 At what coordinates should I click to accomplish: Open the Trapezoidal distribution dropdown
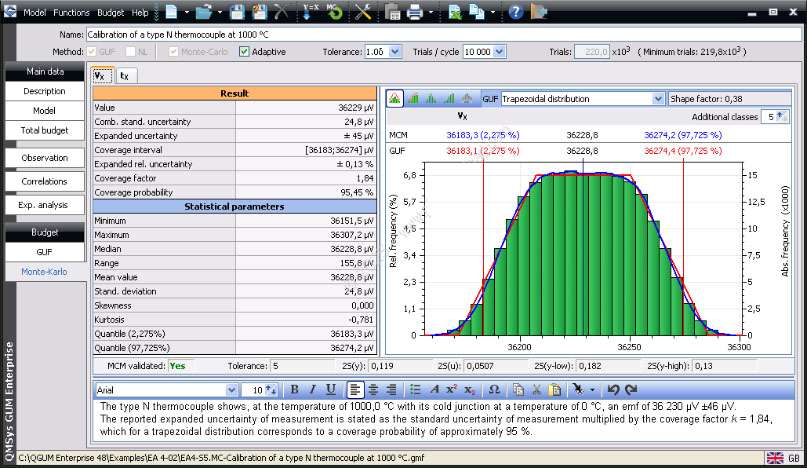[x=658, y=99]
